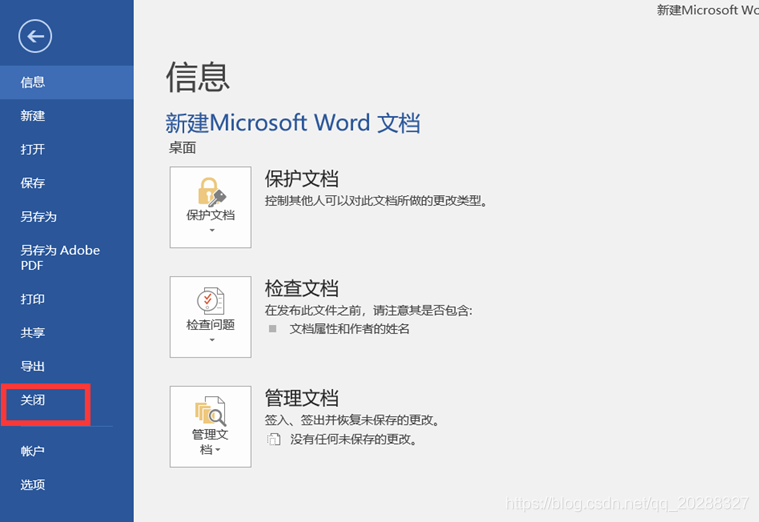Viewport: 759px width, 522px height.
Task: Click the text 签入、签出并恢复未保存的更改。
Action: pos(352,420)
